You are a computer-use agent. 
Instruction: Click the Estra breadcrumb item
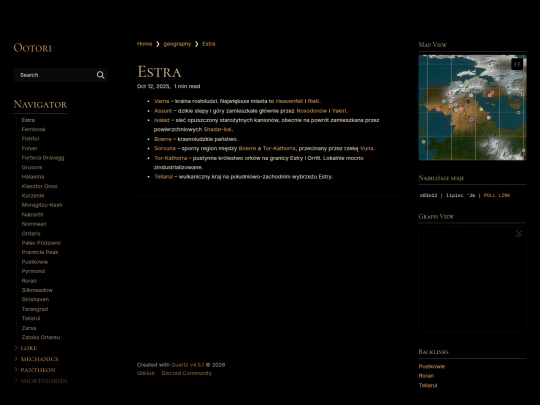[x=208, y=44]
